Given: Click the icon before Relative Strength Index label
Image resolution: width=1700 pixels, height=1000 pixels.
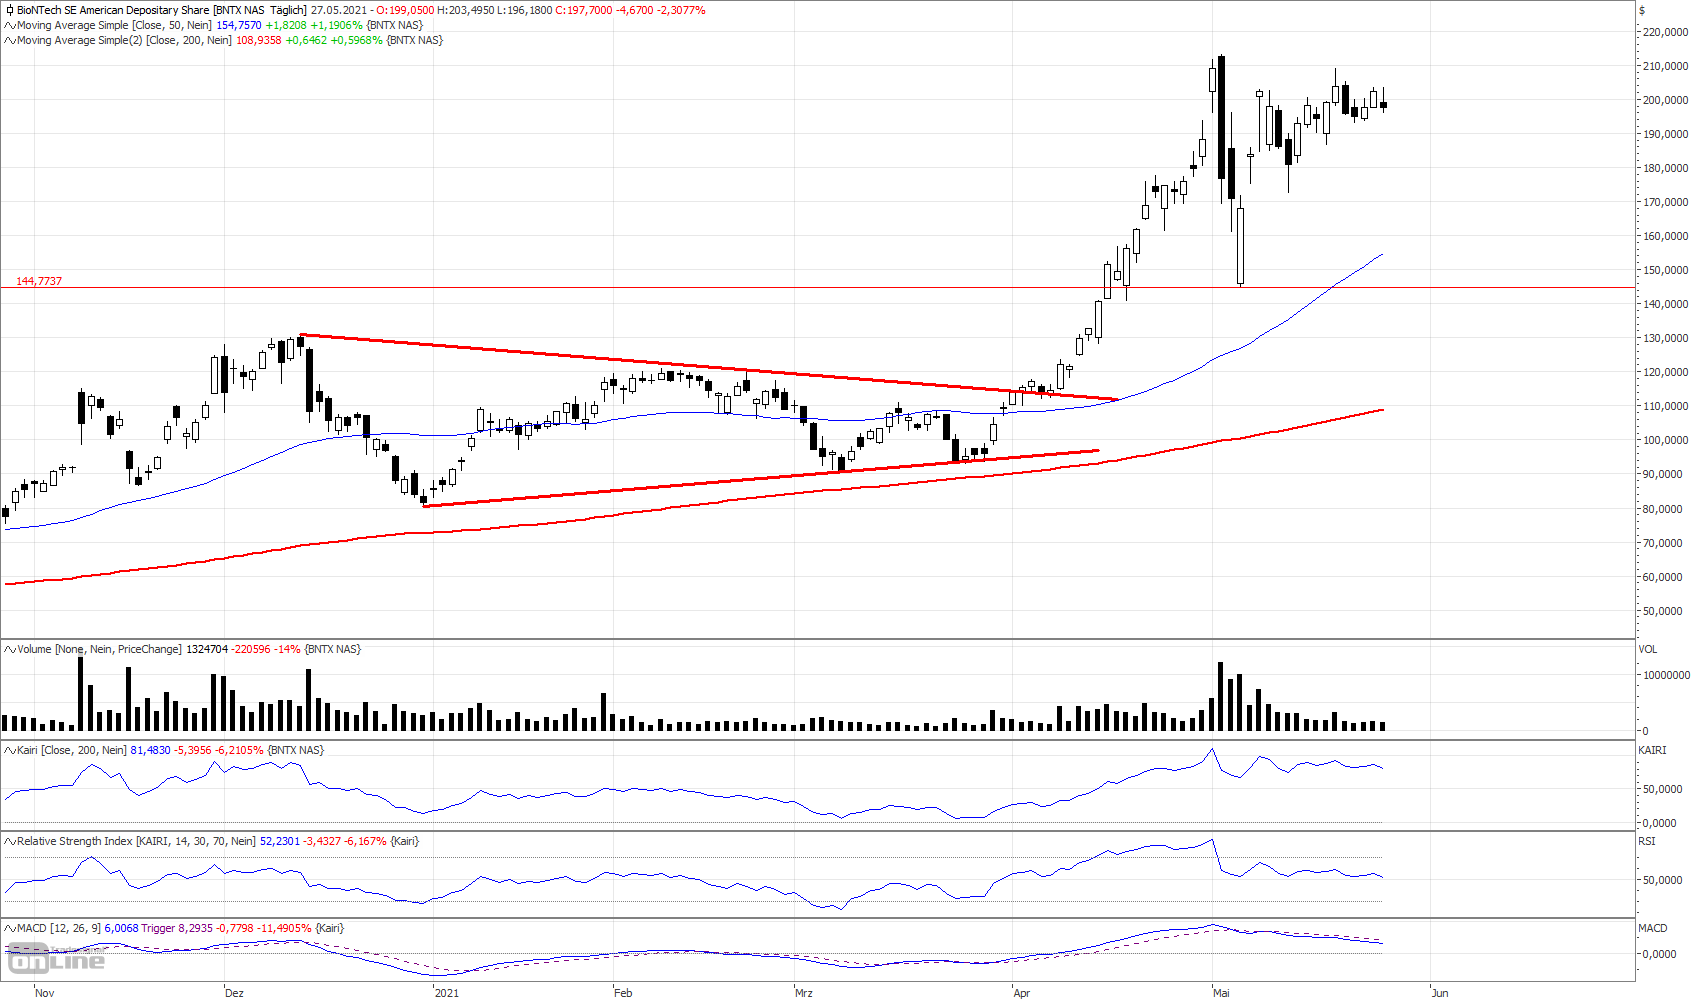Looking at the screenshot, I should (x=9, y=841).
